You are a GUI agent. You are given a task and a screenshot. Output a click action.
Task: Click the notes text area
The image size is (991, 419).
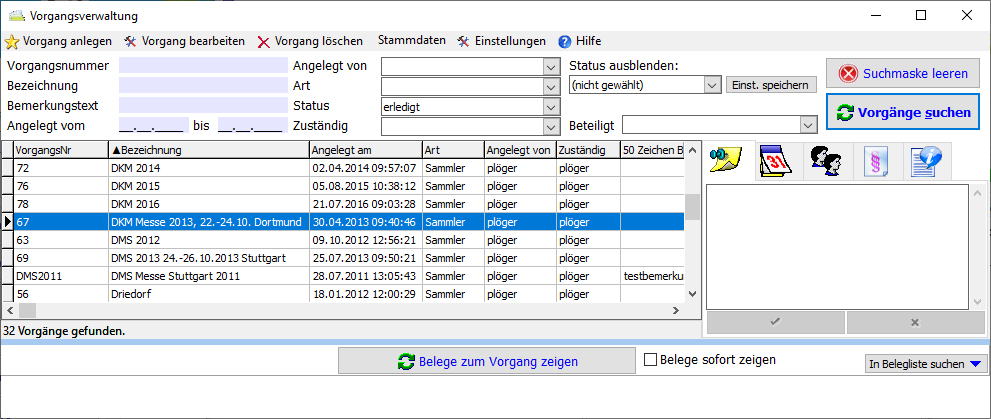click(x=837, y=246)
